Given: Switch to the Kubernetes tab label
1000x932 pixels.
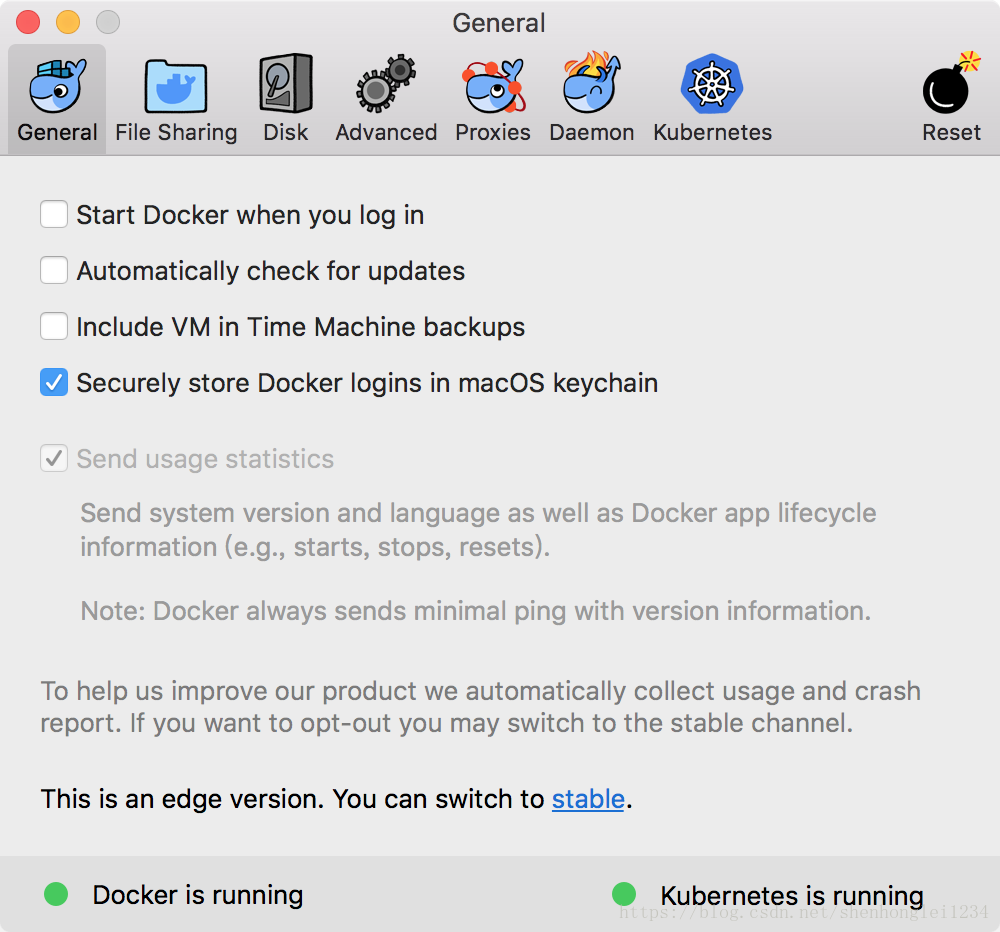Looking at the screenshot, I should pyautogui.click(x=712, y=133).
